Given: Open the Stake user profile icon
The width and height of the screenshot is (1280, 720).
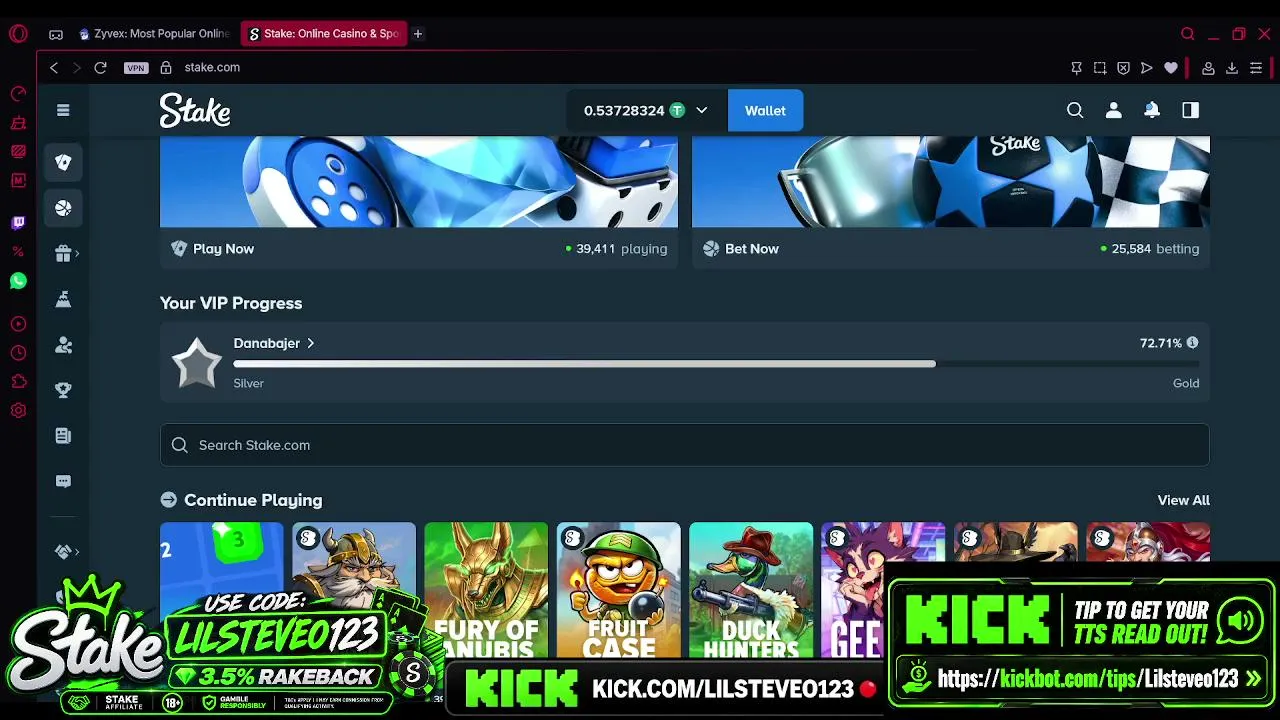Looking at the screenshot, I should coord(1113,110).
